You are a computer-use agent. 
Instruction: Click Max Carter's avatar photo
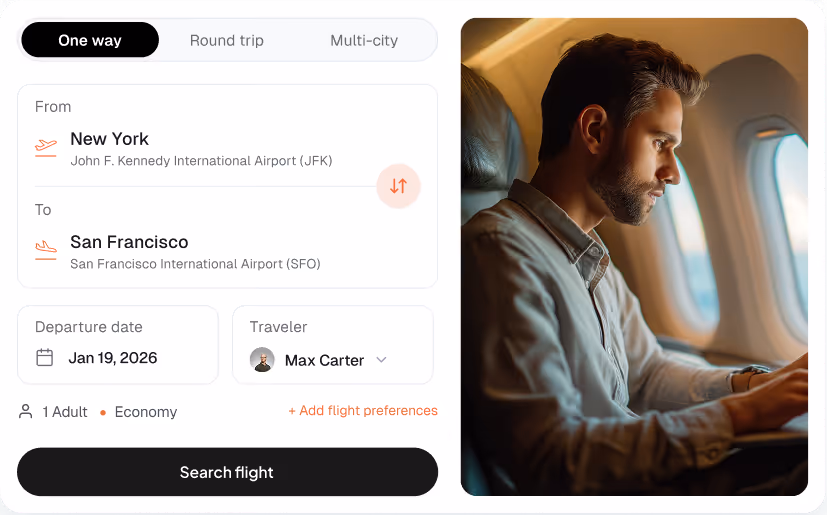pyautogui.click(x=262, y=360)
